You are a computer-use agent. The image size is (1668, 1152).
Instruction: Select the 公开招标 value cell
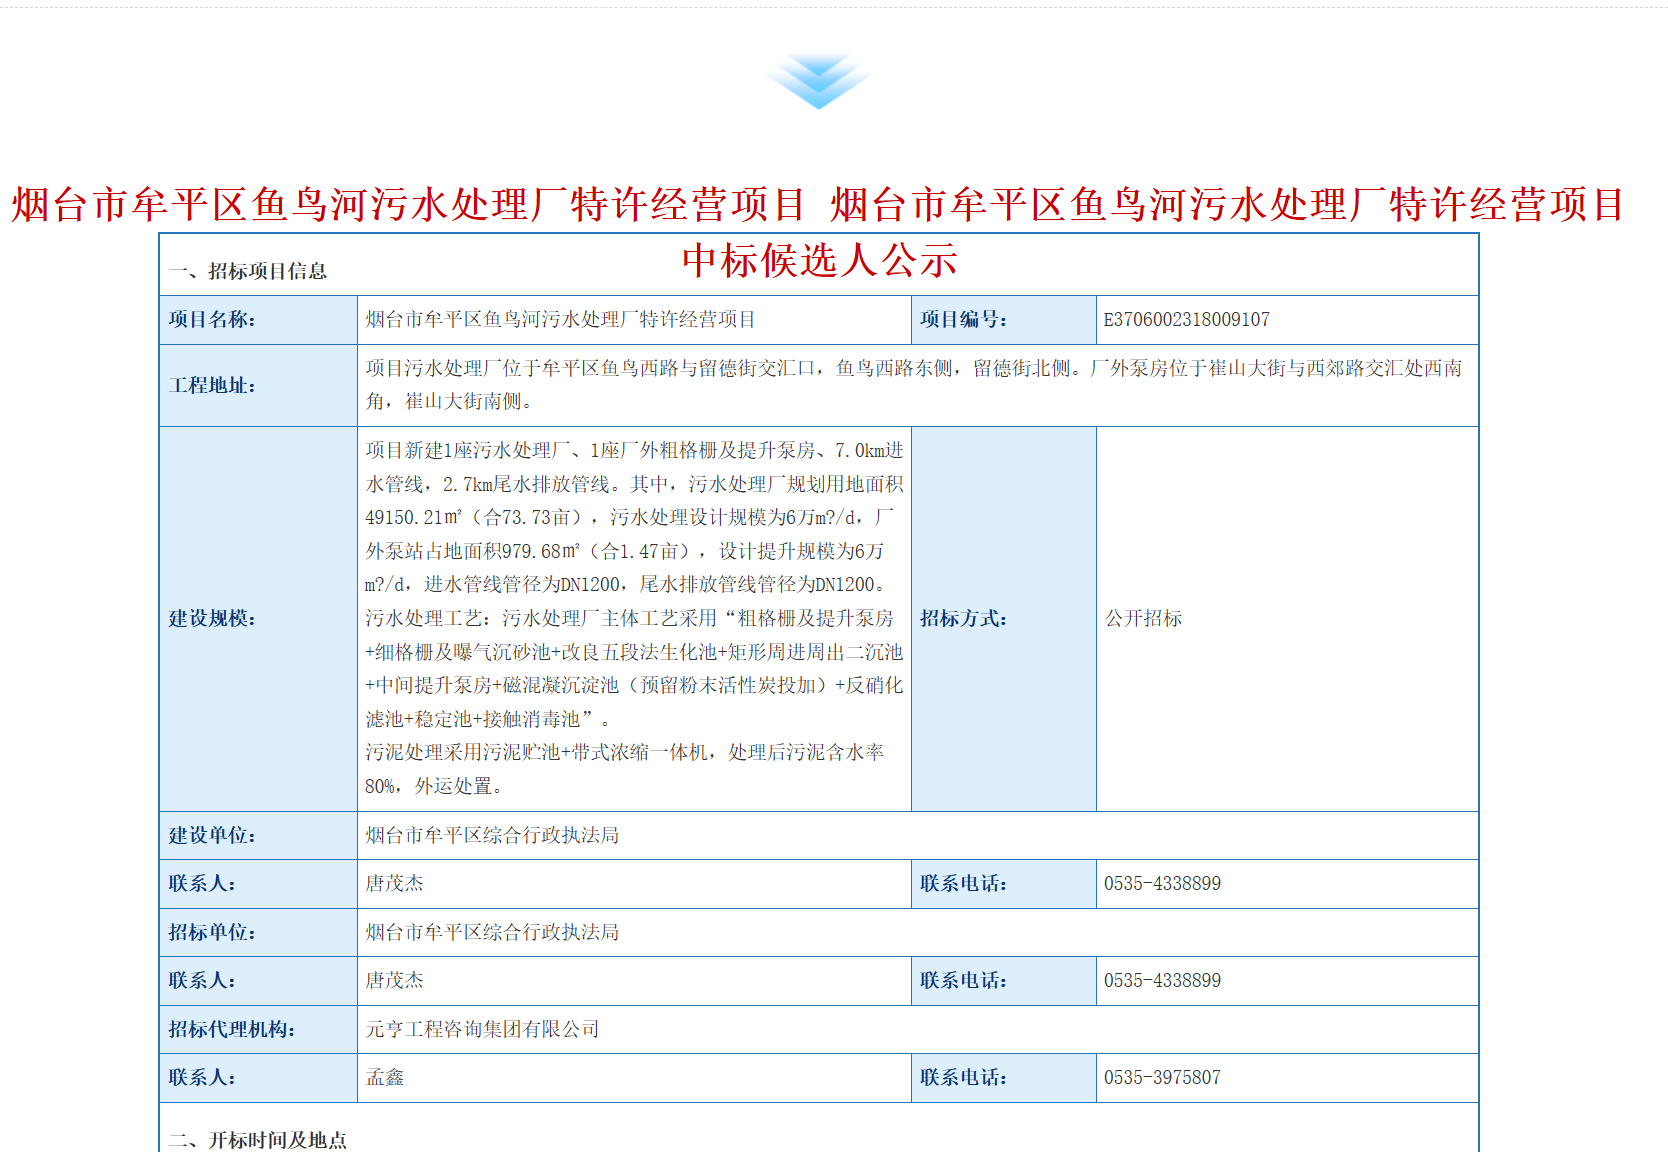[x=1287, y=619]
